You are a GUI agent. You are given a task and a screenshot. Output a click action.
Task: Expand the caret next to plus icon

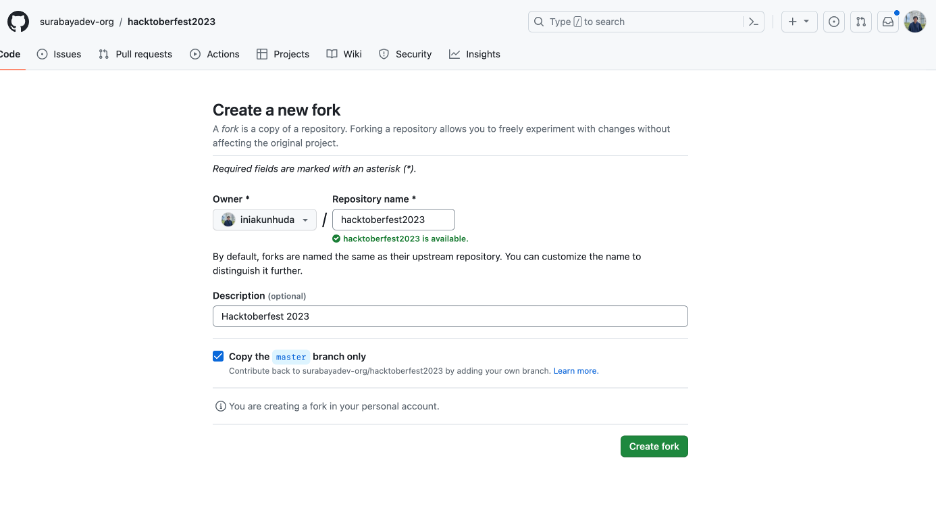pos(806,22)
